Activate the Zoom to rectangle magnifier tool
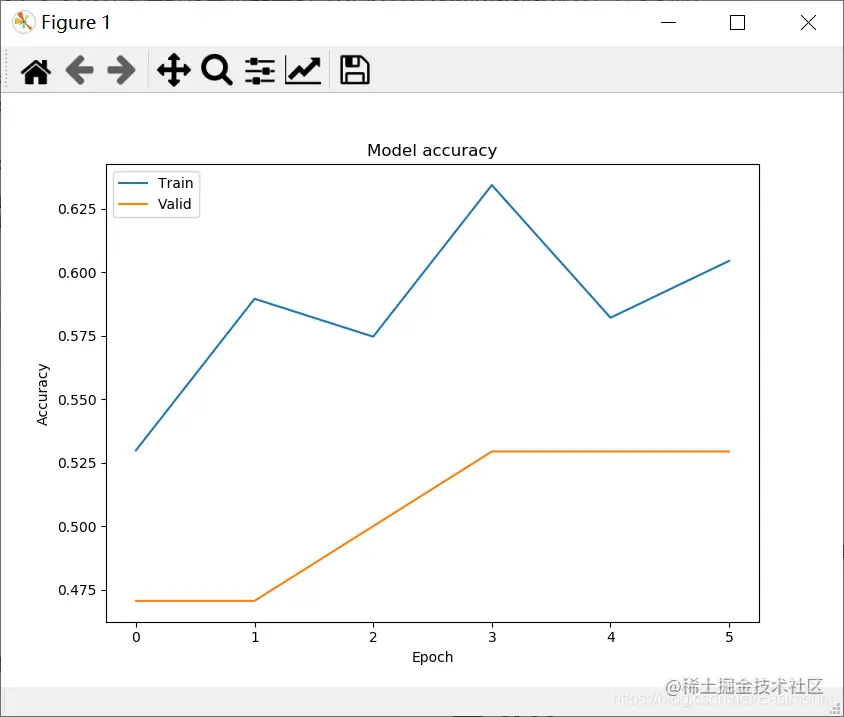 [x=216, y=70]
